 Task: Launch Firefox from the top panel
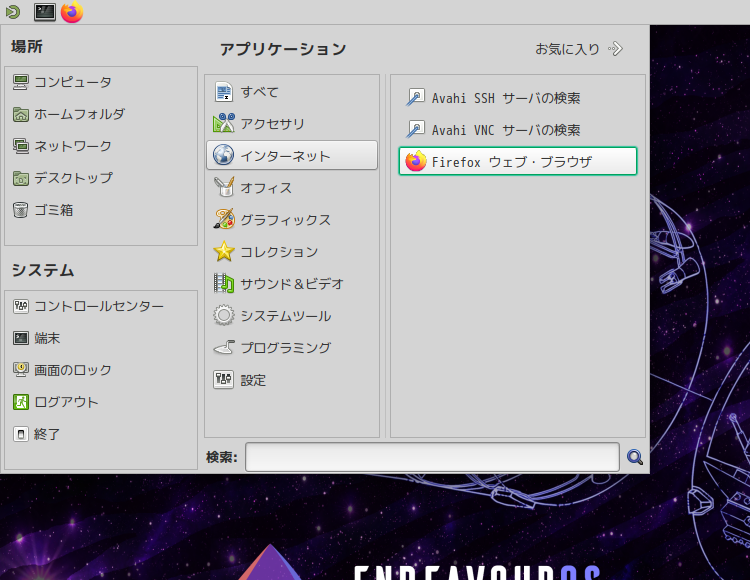coord(72,11)
